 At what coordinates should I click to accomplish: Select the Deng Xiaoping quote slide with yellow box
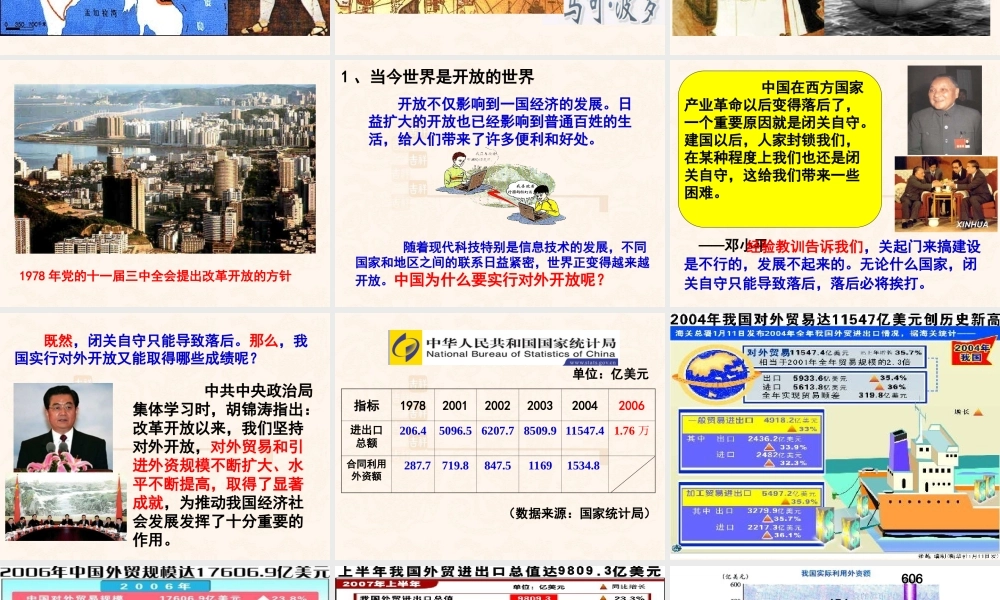[835, 183]
